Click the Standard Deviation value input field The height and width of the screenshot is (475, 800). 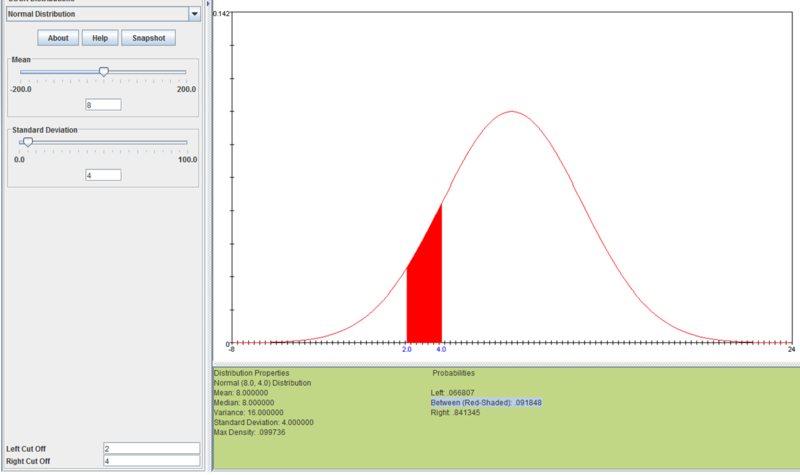pos(103,176)
